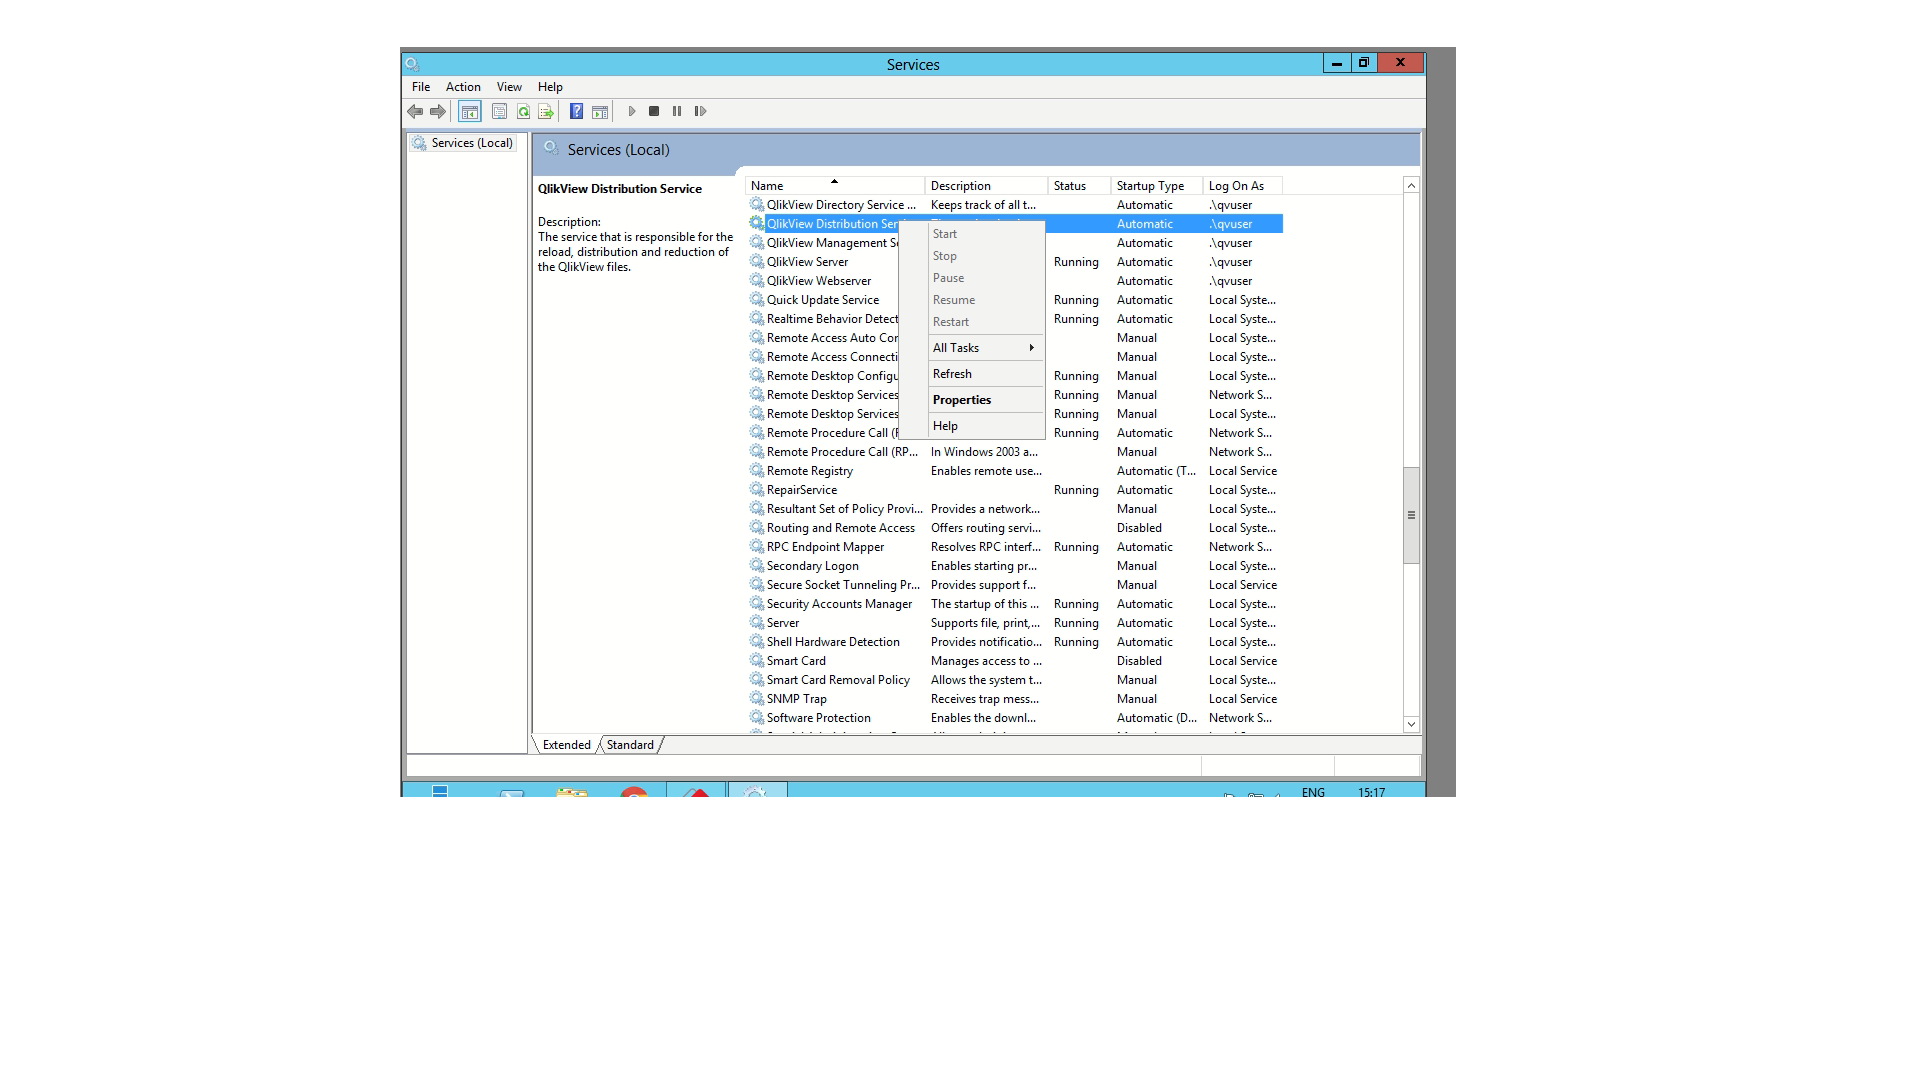
Task: Click the 15:17 clock in the taskbar
Action: [x=1372, y=792]
